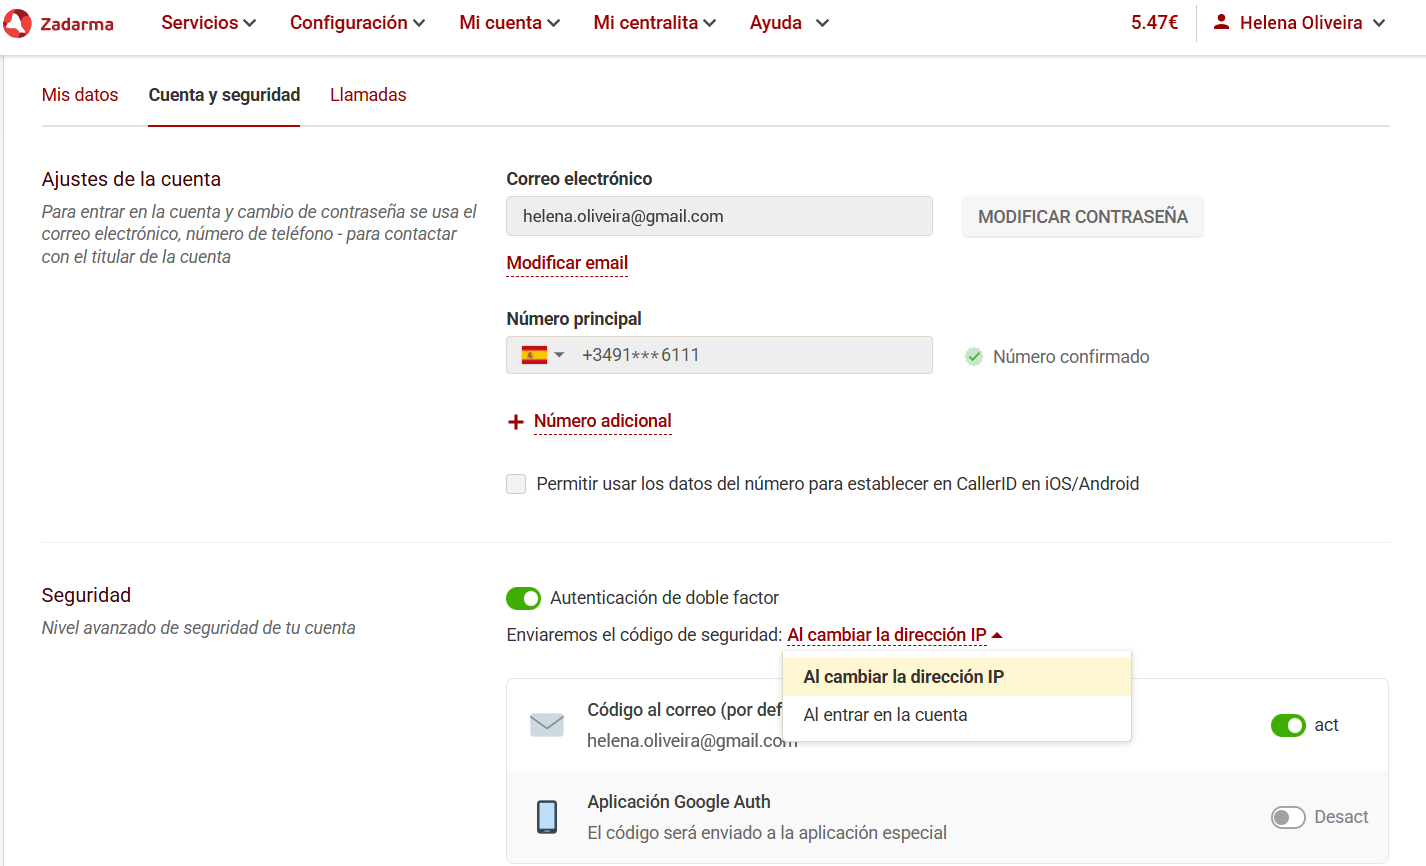
Task: Click the Autenticación de doble factor label
Action: (x=664, y=598)
